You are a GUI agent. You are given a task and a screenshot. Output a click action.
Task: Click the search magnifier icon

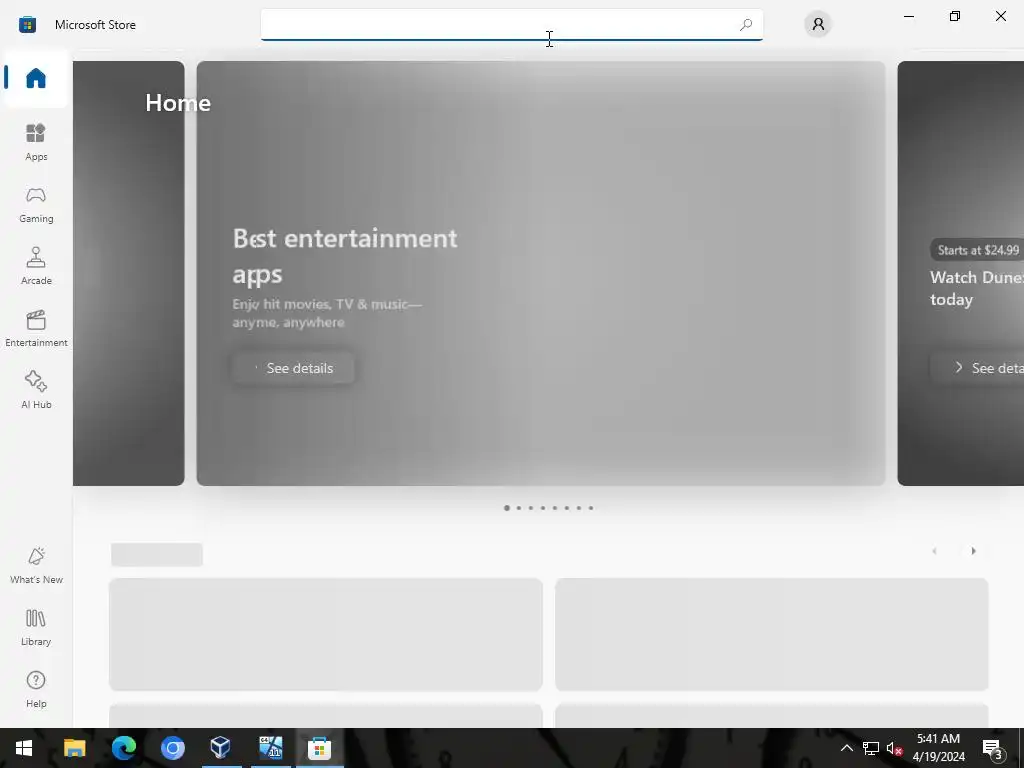[746, 25]
